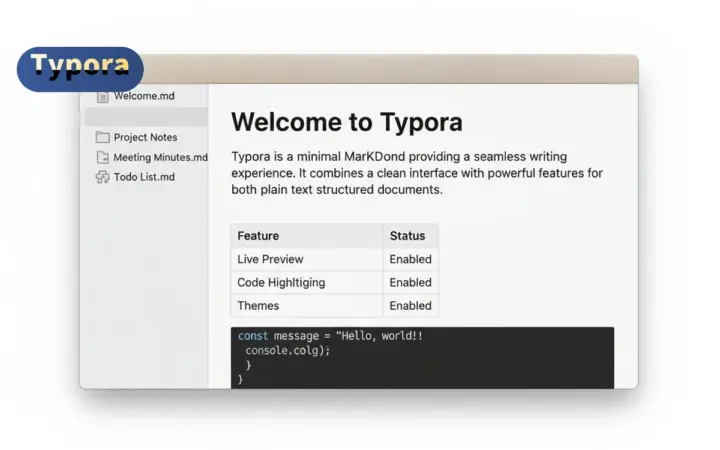Image resolution: width=720 pixels, height=450 pixels.
Task: Click the Meeting Minutes.md file icon
Action: coord(102,158)
